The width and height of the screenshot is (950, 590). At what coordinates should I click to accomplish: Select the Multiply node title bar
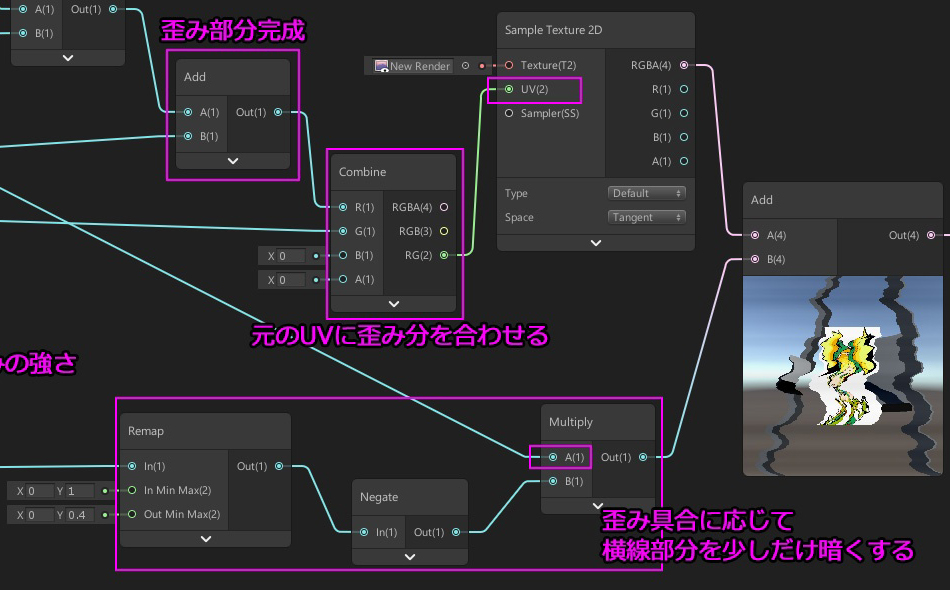click(x=598, y=422)
